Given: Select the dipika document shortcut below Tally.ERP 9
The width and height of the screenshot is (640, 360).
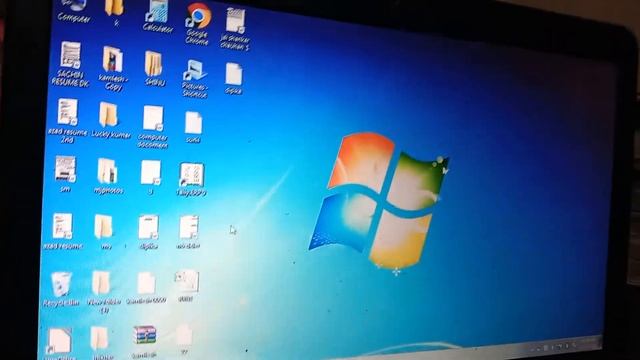Looking at the screenshot, I should (149, 232).
